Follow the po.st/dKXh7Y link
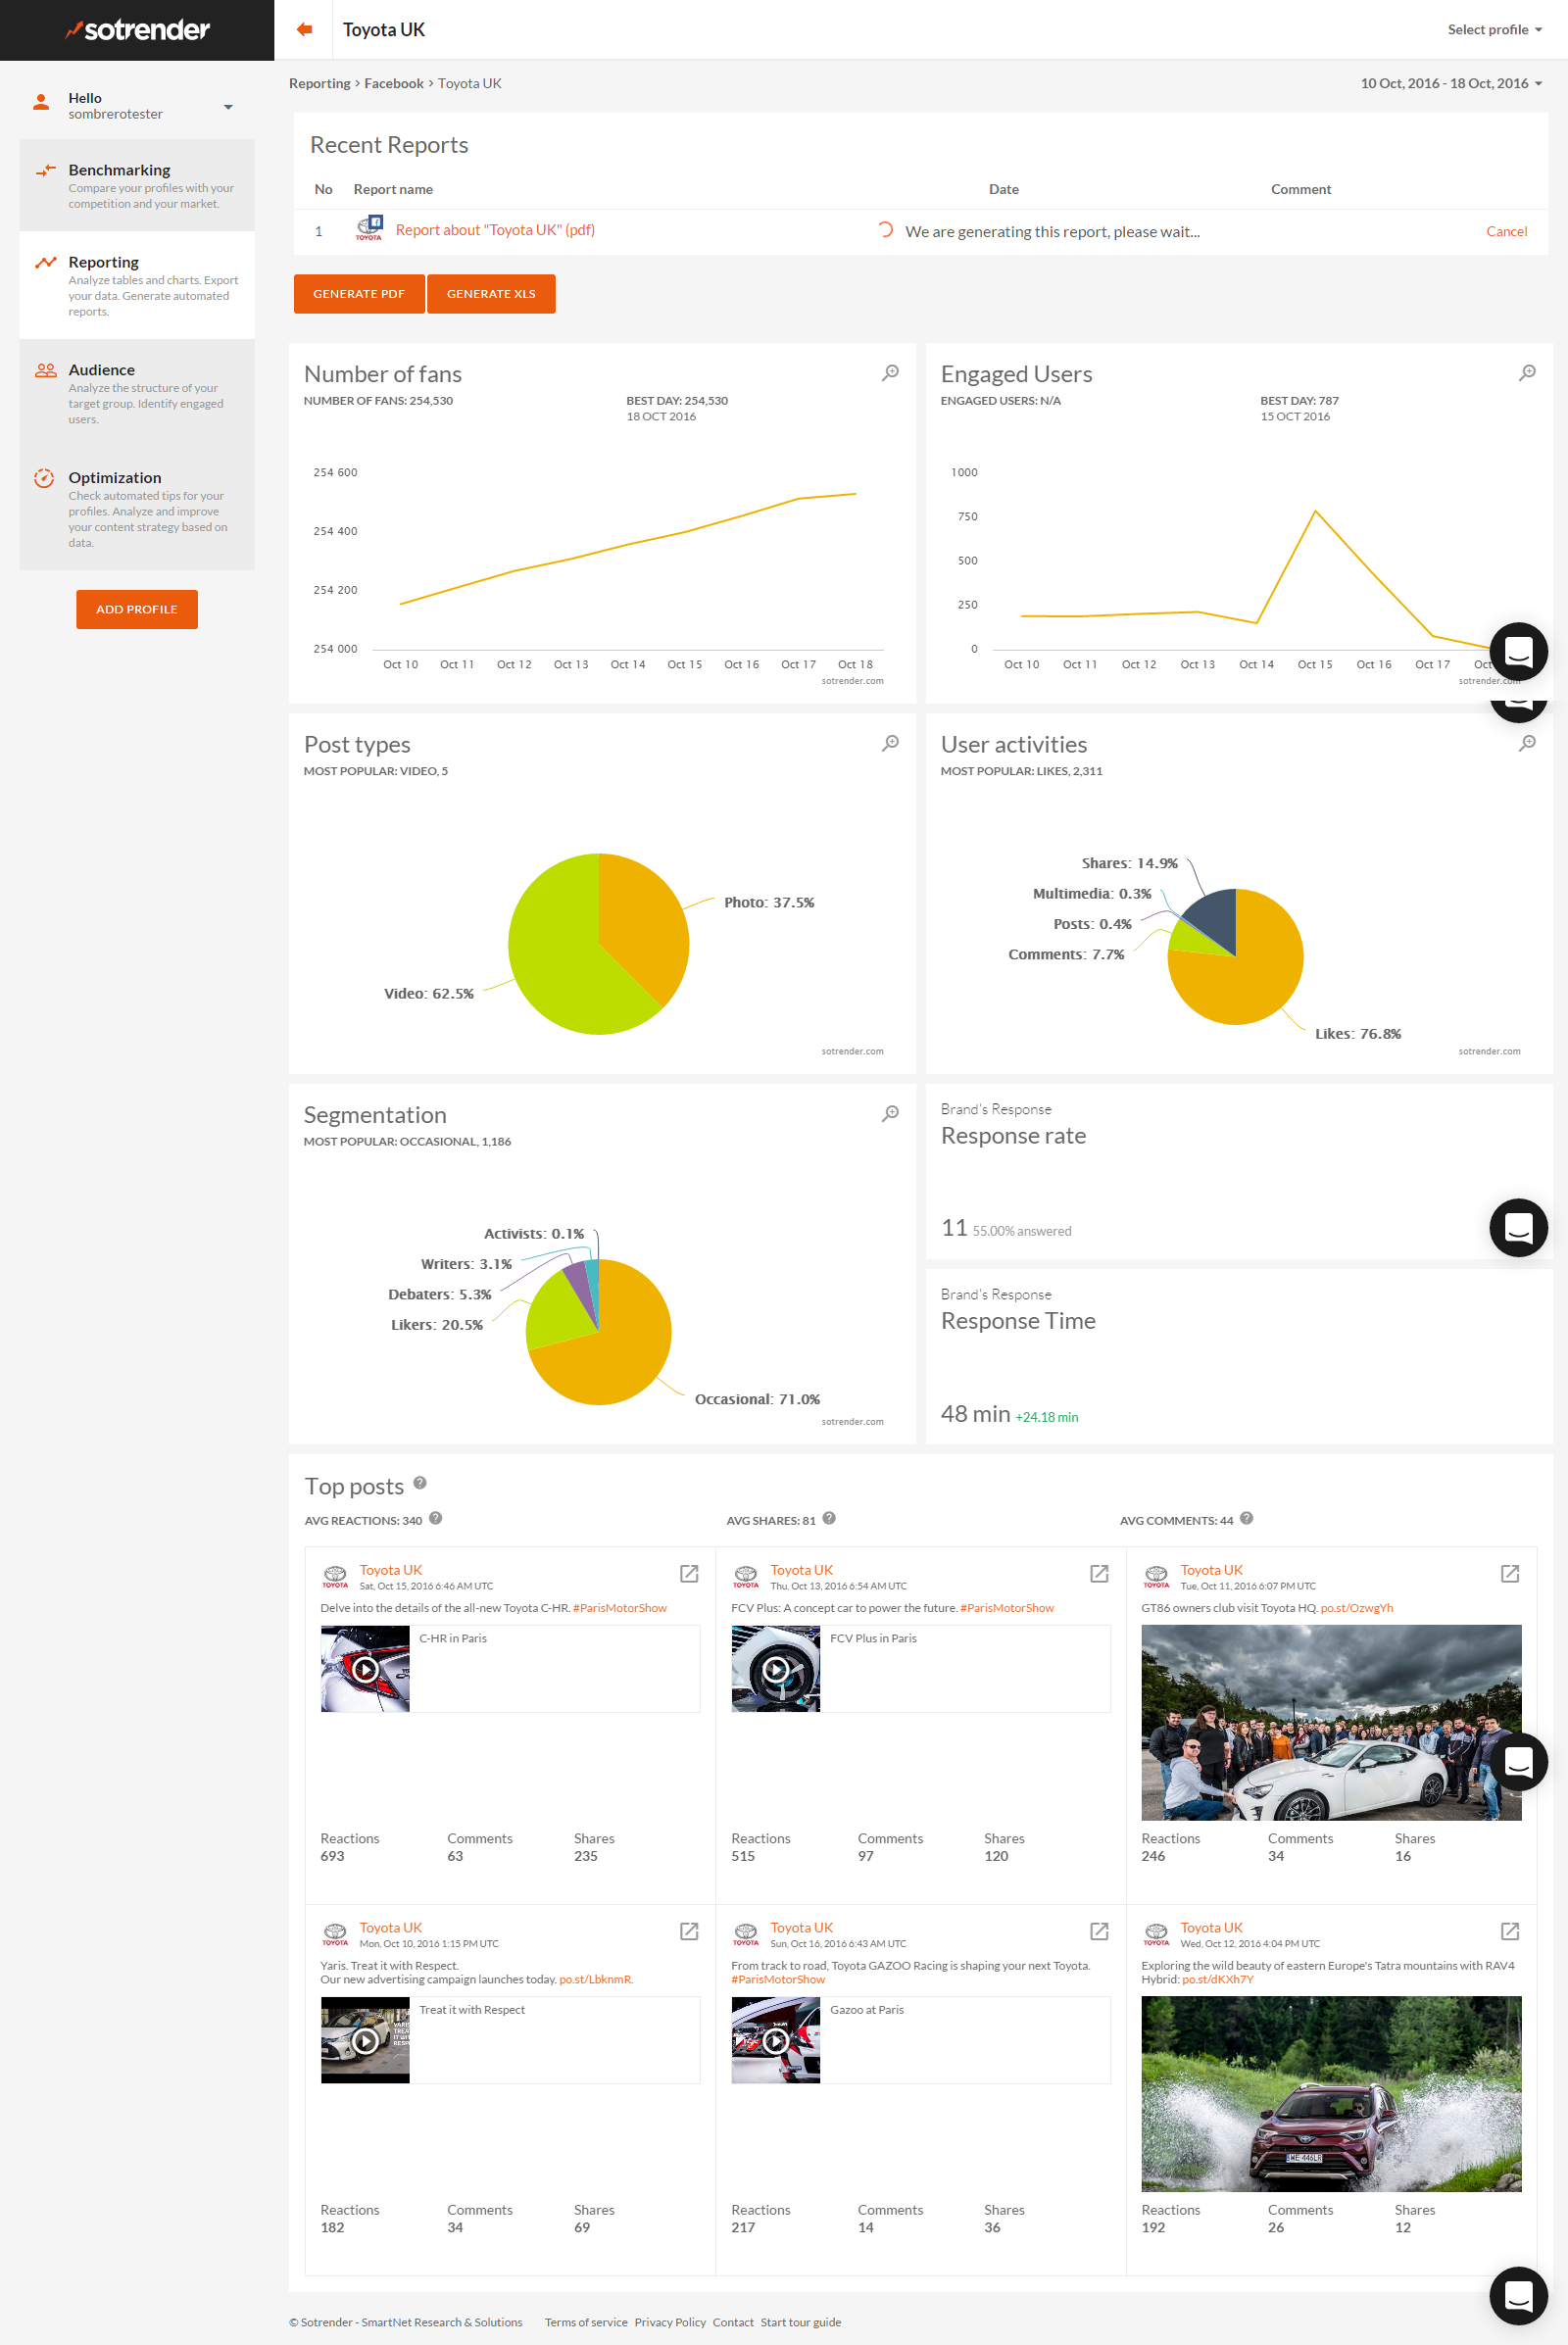1568x2345 pixels. tap(1217, 1980)
